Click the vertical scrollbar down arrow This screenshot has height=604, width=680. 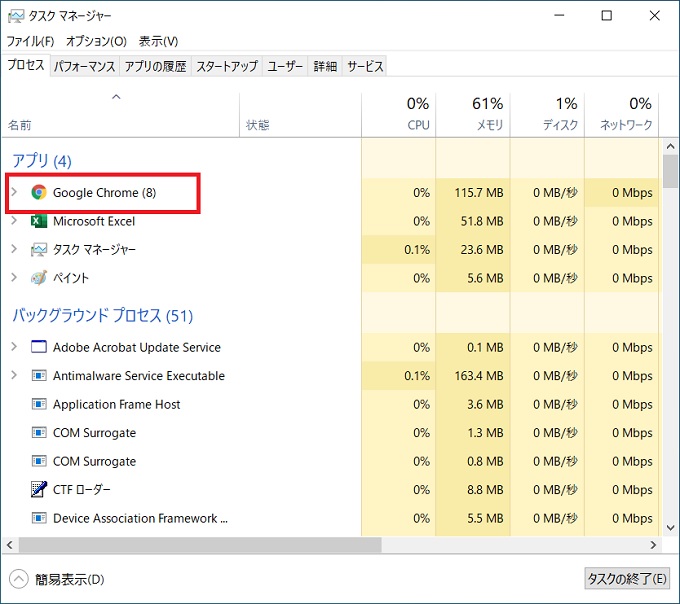pos(670,528)
